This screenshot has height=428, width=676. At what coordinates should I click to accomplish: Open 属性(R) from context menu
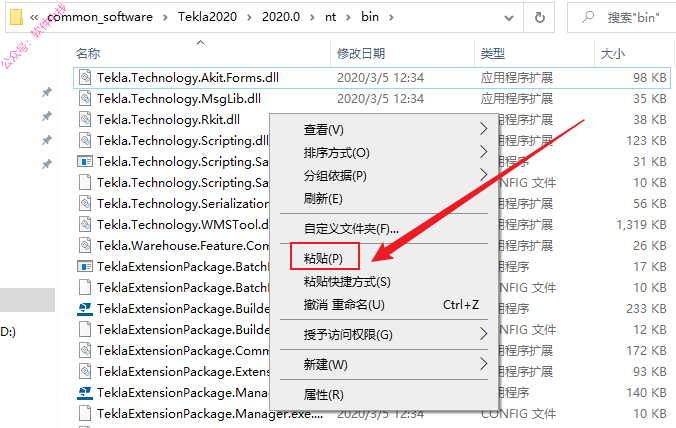[384, 394]
